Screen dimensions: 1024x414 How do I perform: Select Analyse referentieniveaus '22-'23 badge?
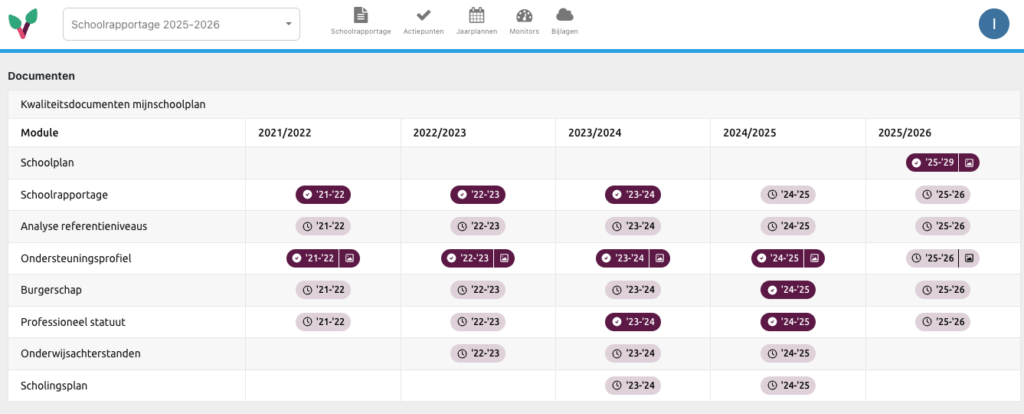tap(477, 226)
